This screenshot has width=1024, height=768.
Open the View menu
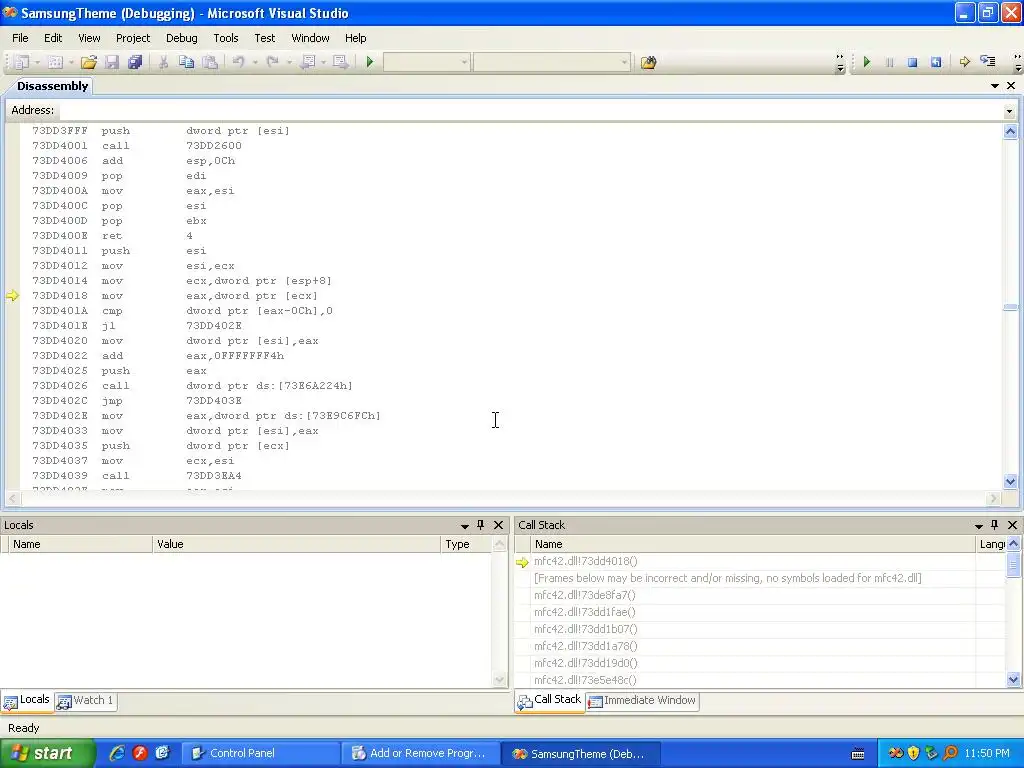click(89, 38)
